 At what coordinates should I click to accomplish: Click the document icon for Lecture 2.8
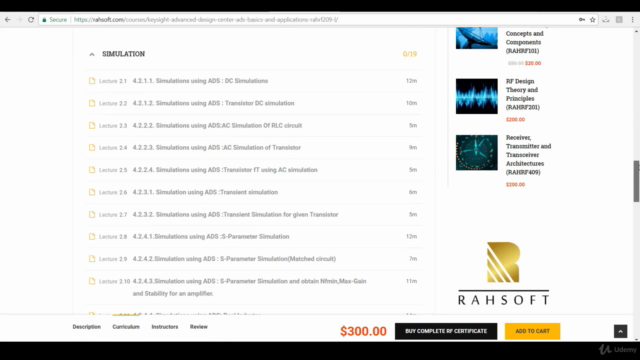(x=92, y=236)
